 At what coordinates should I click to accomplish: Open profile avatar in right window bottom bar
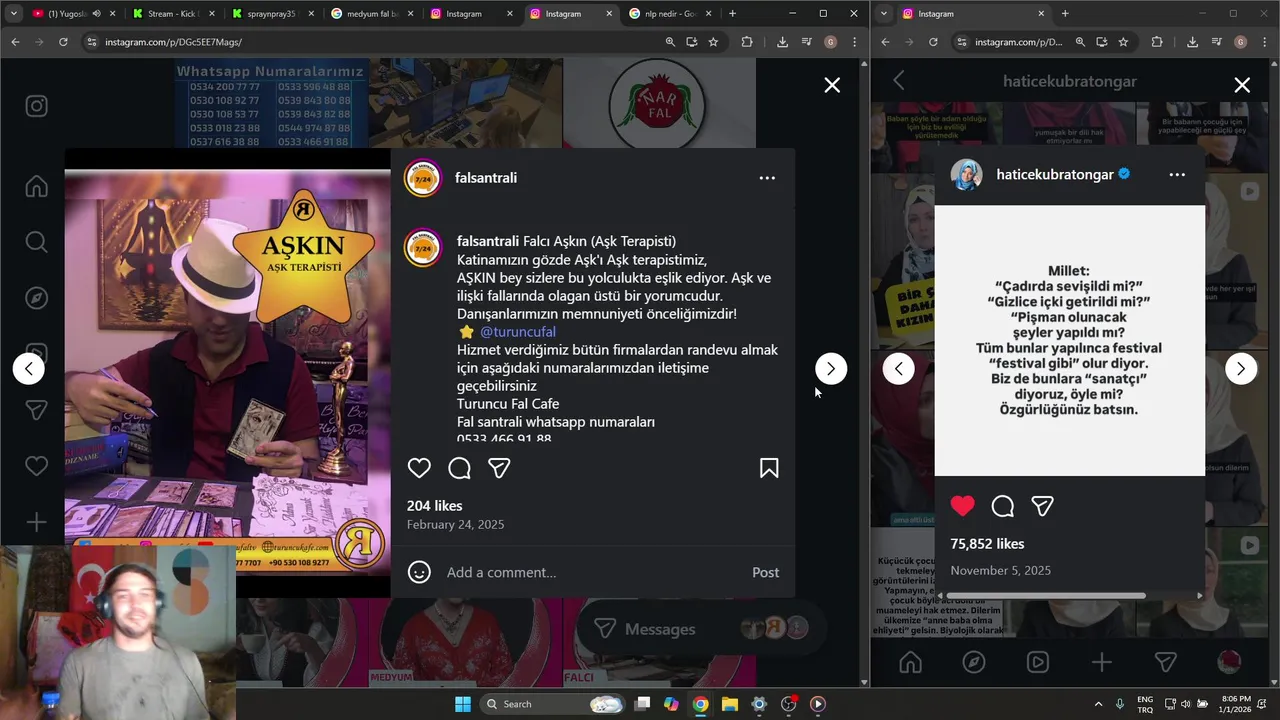[x=1229, y=662]
